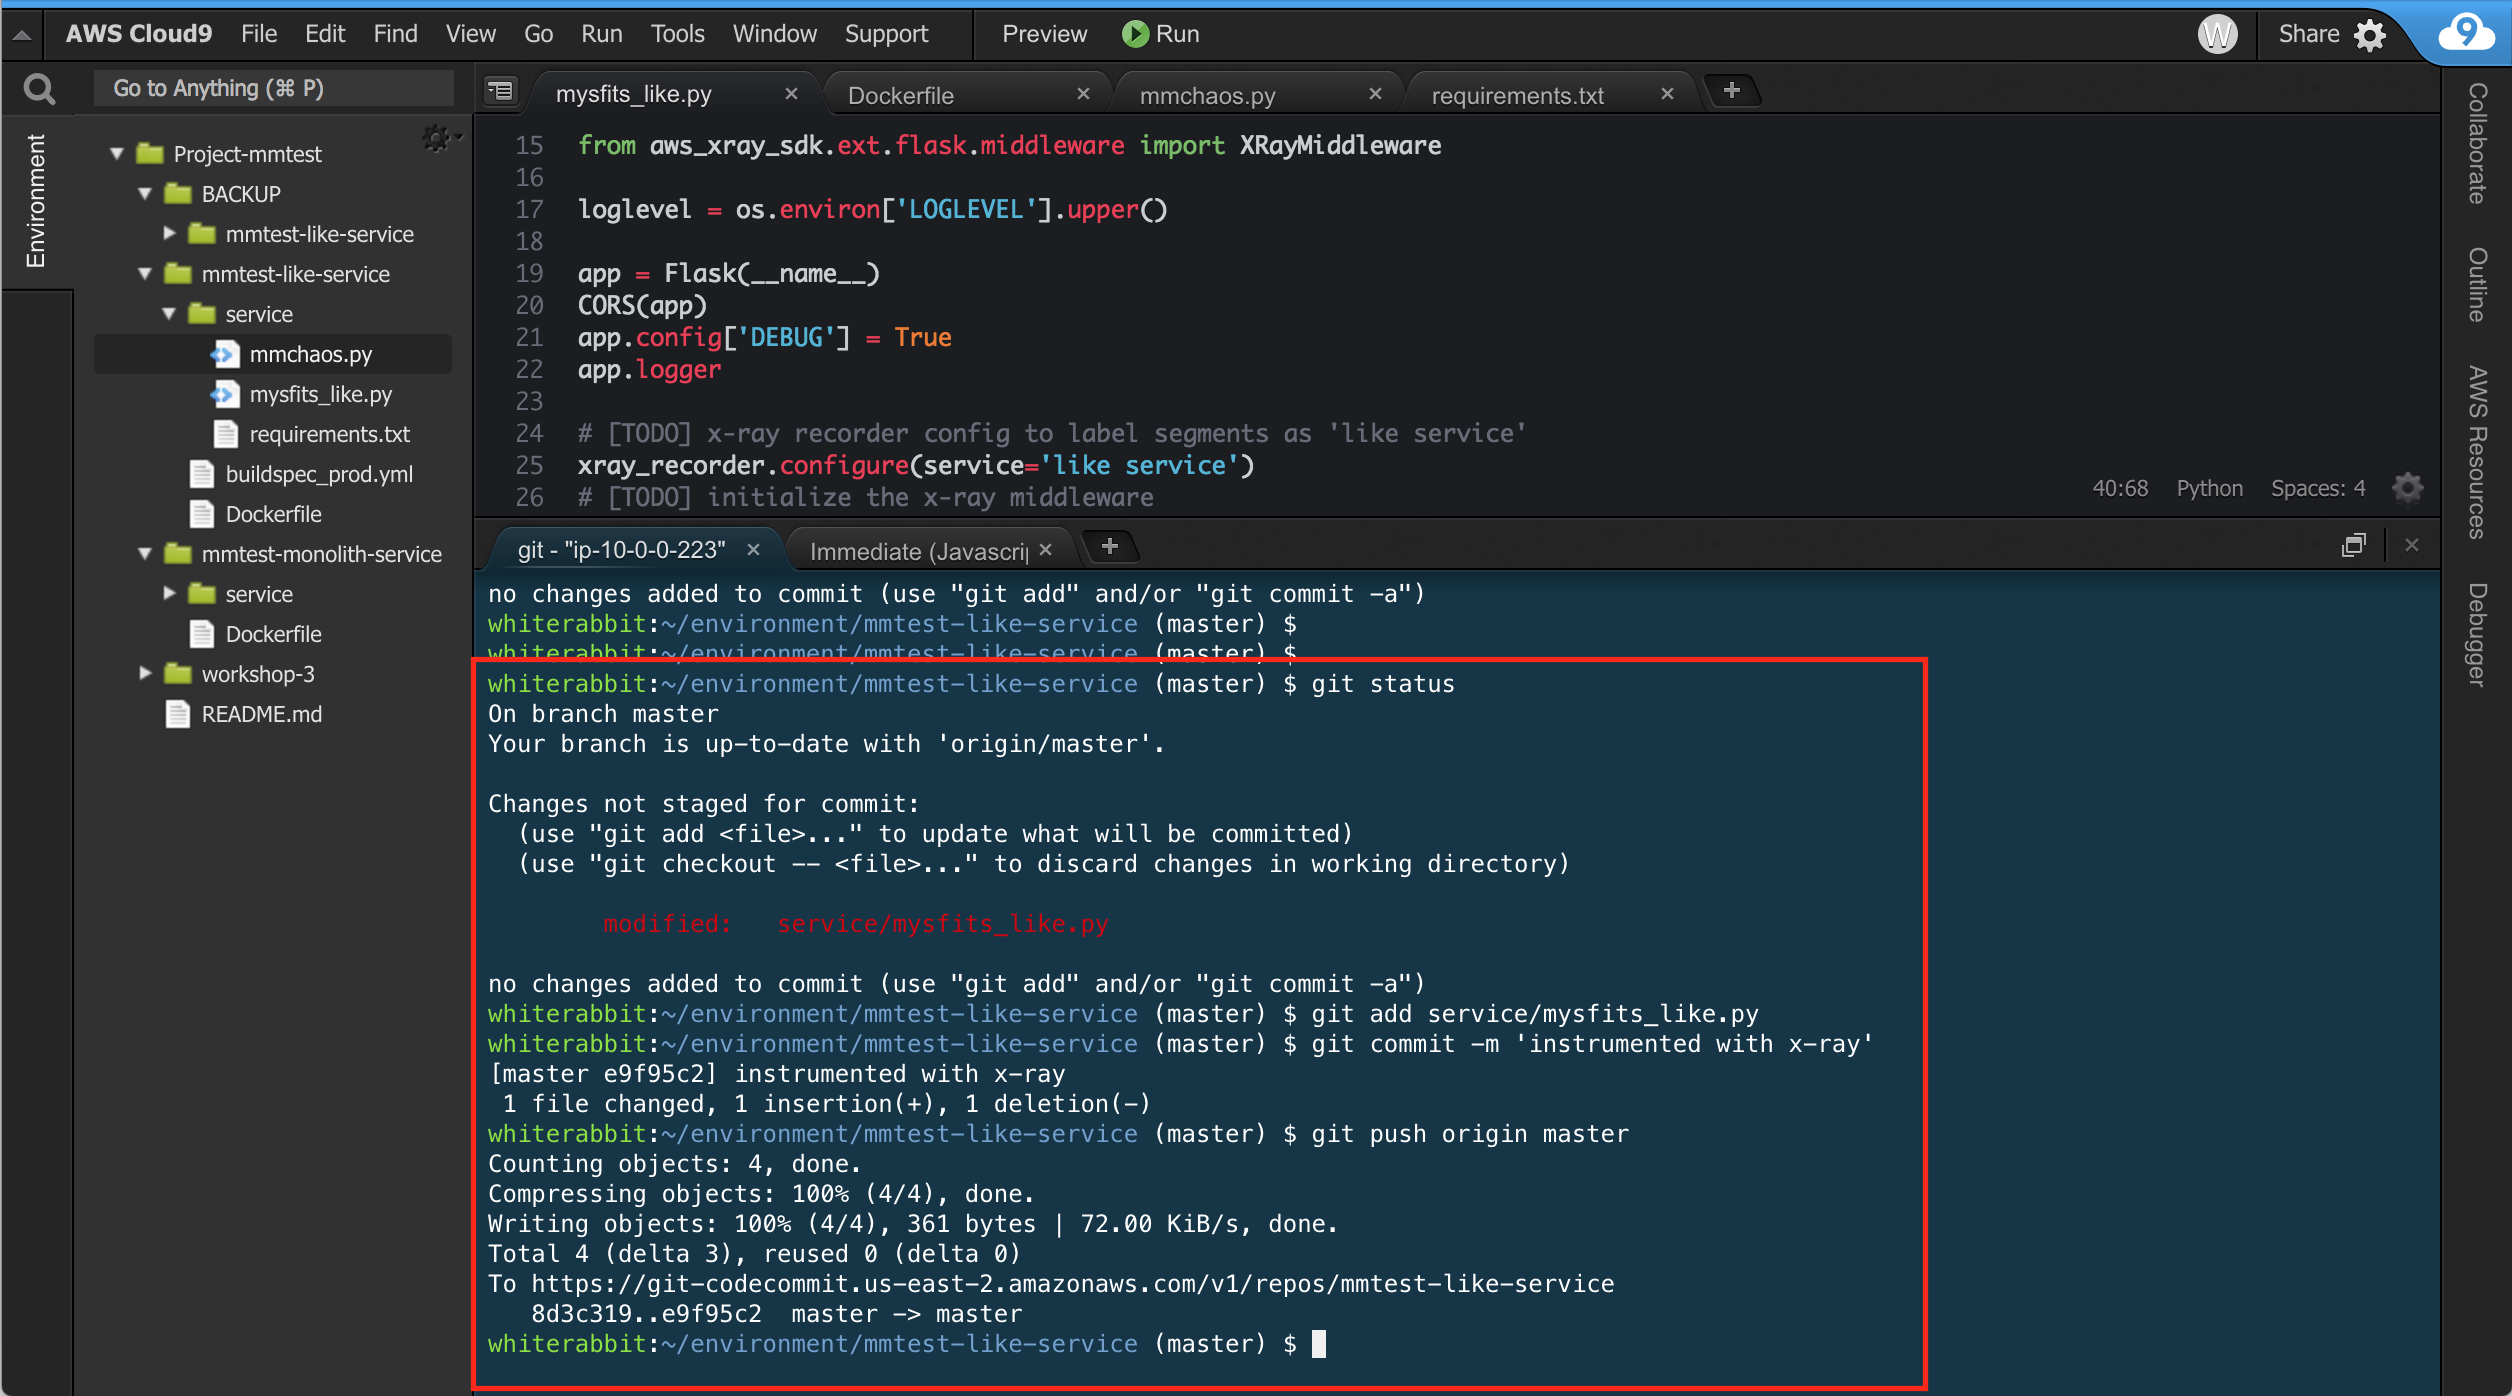
Task: Click the Cloud9 cloud logo icon
Action: 2466,32
